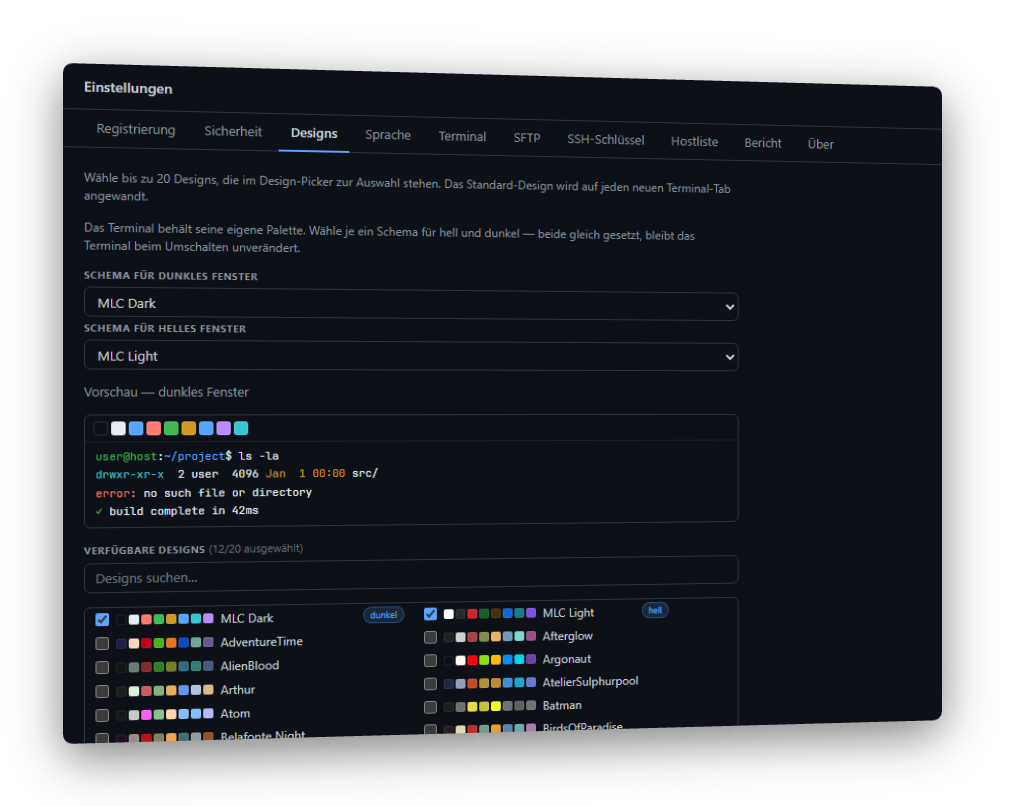Click the amber yellow preview palette swatch
Viewport: 1026px width, 806px height.
[188, 429]
